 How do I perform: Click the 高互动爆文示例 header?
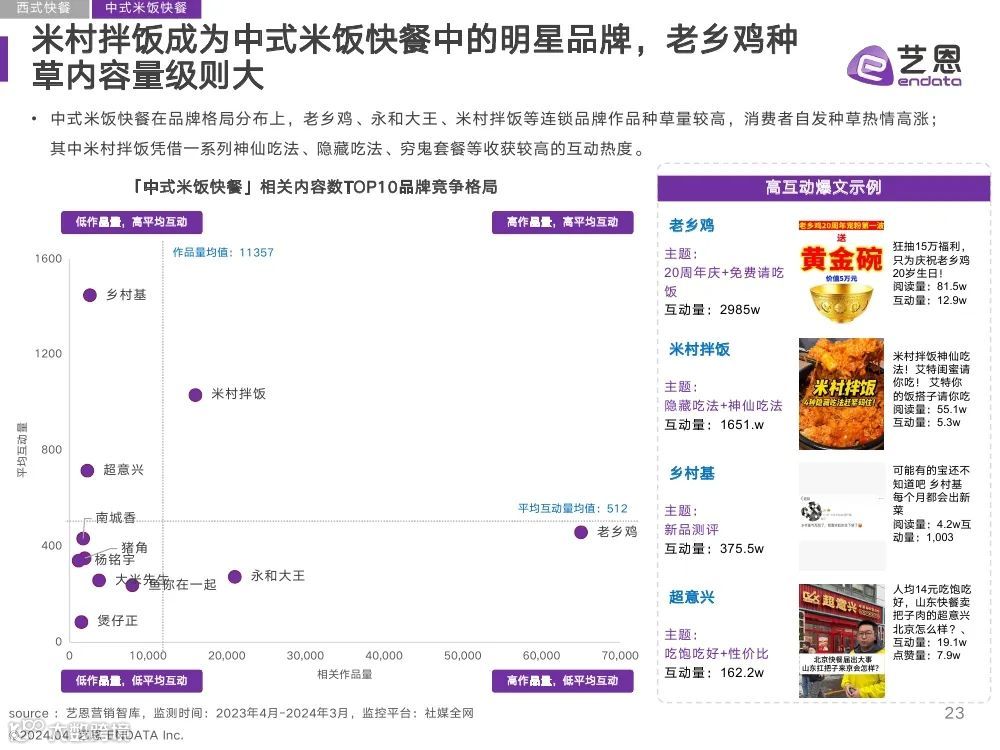[823, 188]
